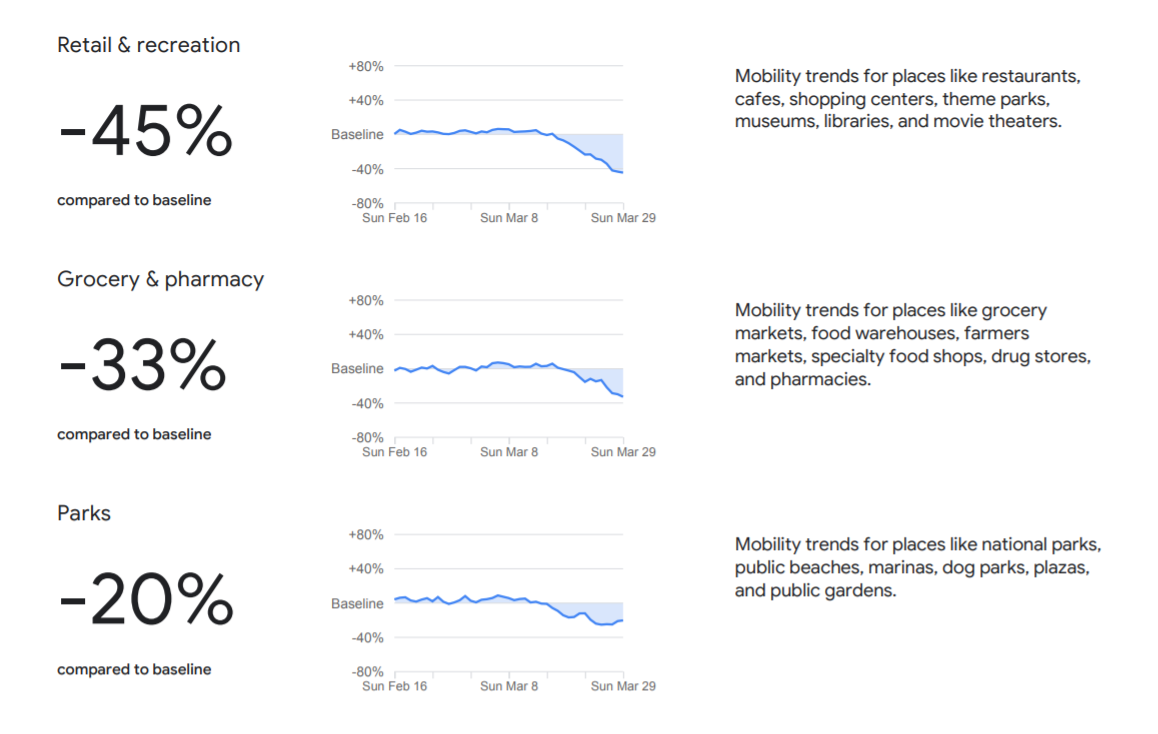Image resolution: width=1158 pixels, height=734 pixels.
Task: Click the -80% label on the grocery chart
Action: pos(365,437)
